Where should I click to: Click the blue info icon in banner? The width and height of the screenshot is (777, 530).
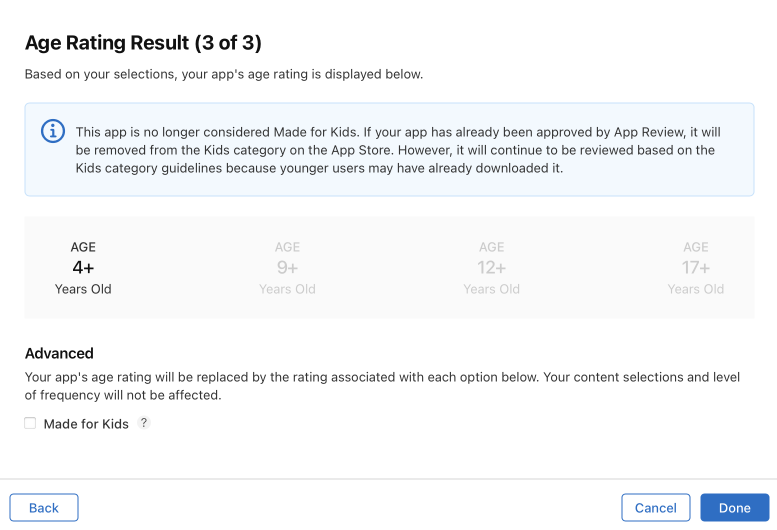[53, 131]
